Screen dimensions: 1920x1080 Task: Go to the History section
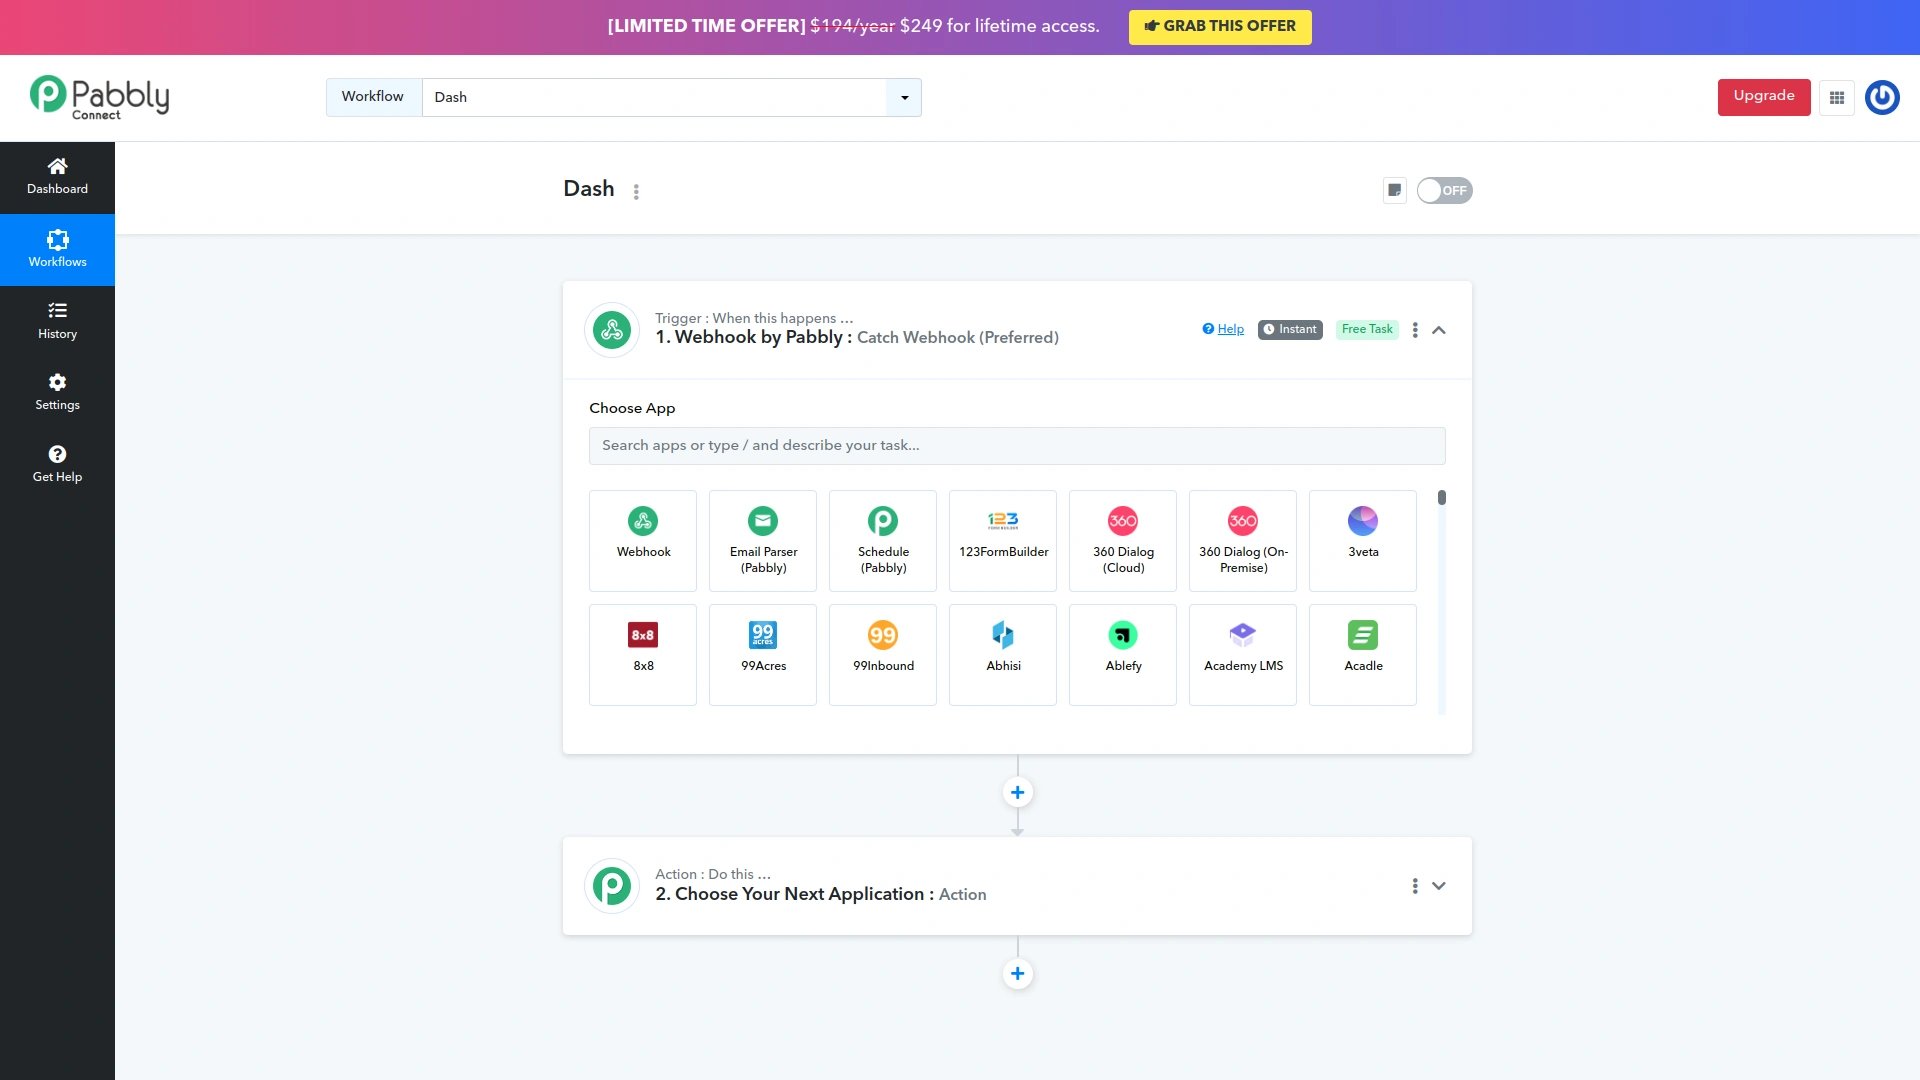(x=57, y=320)
